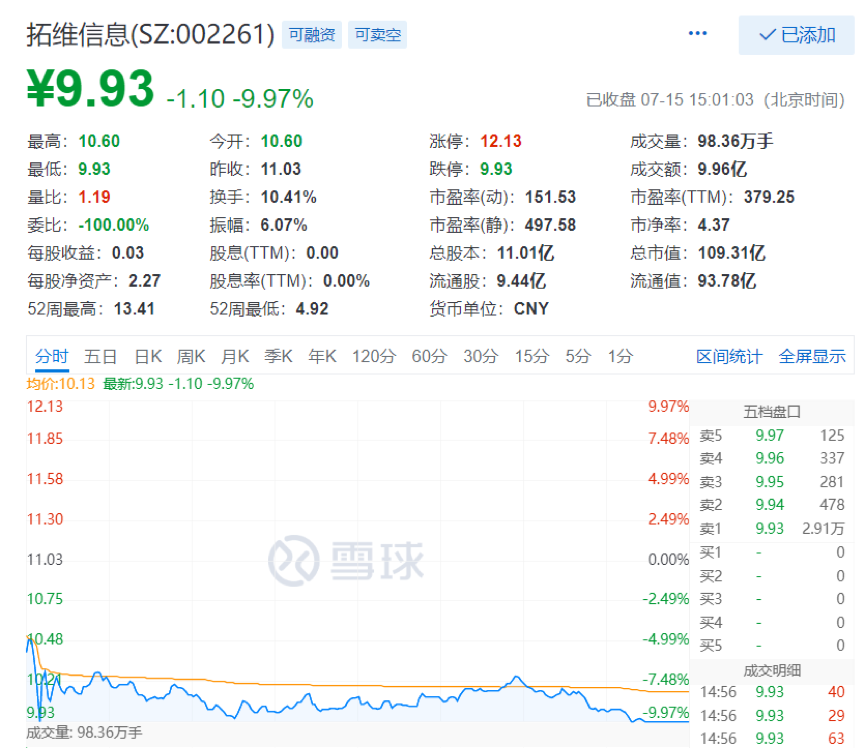This screenshot has height=748, width=865.
Task: Select the 卖2 order row at 9.94
Action: tap(772, 505)
